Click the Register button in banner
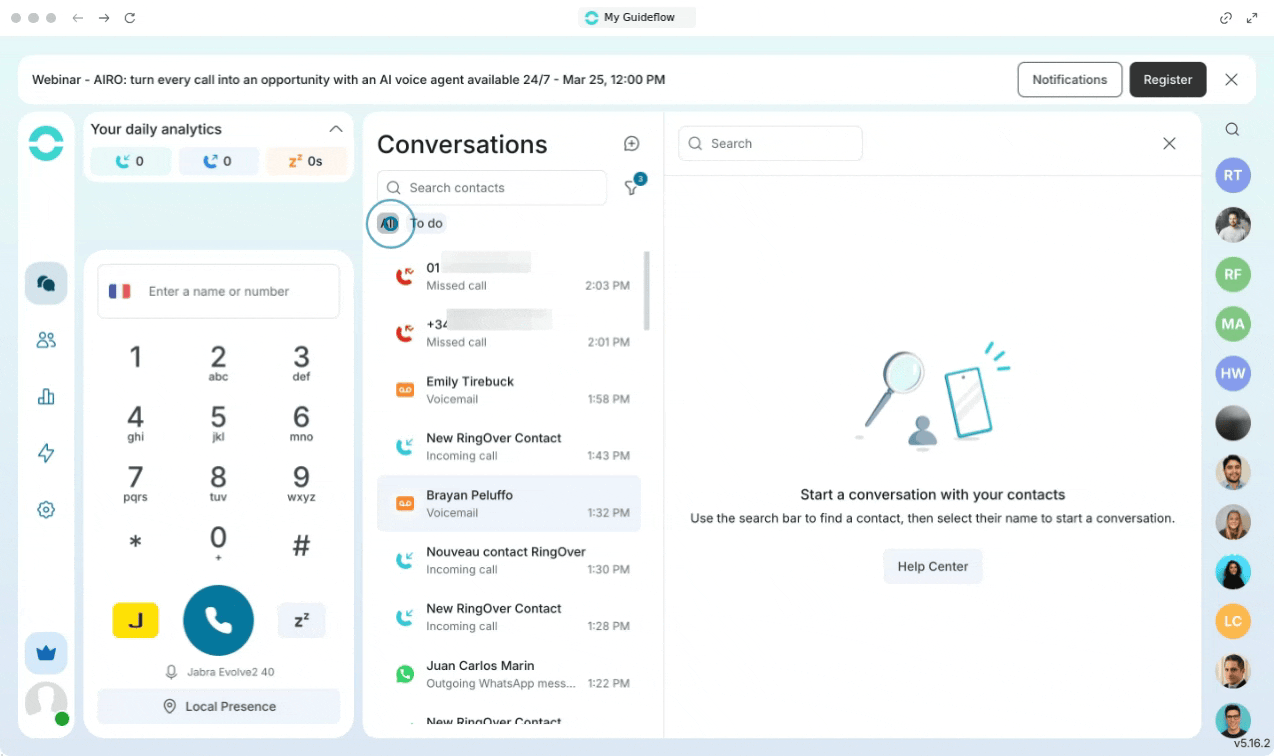Viewport: 1274px width, 756px height. click(1167, 80)
